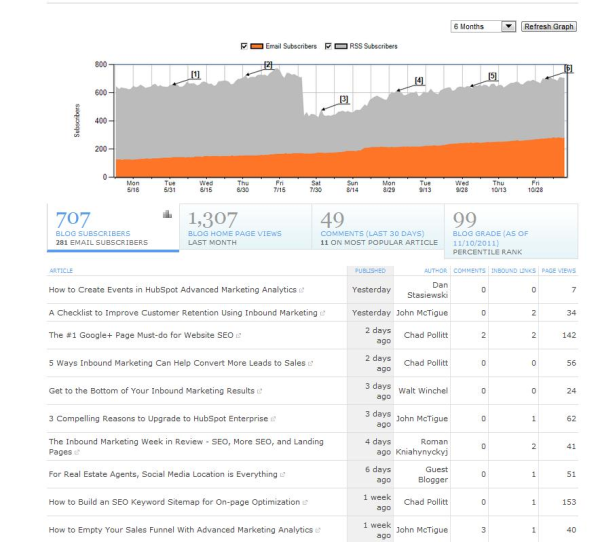This screenshot has width=600, height=542.
Task: Click graph annotation marker [3]
Action: coord(343,99)
